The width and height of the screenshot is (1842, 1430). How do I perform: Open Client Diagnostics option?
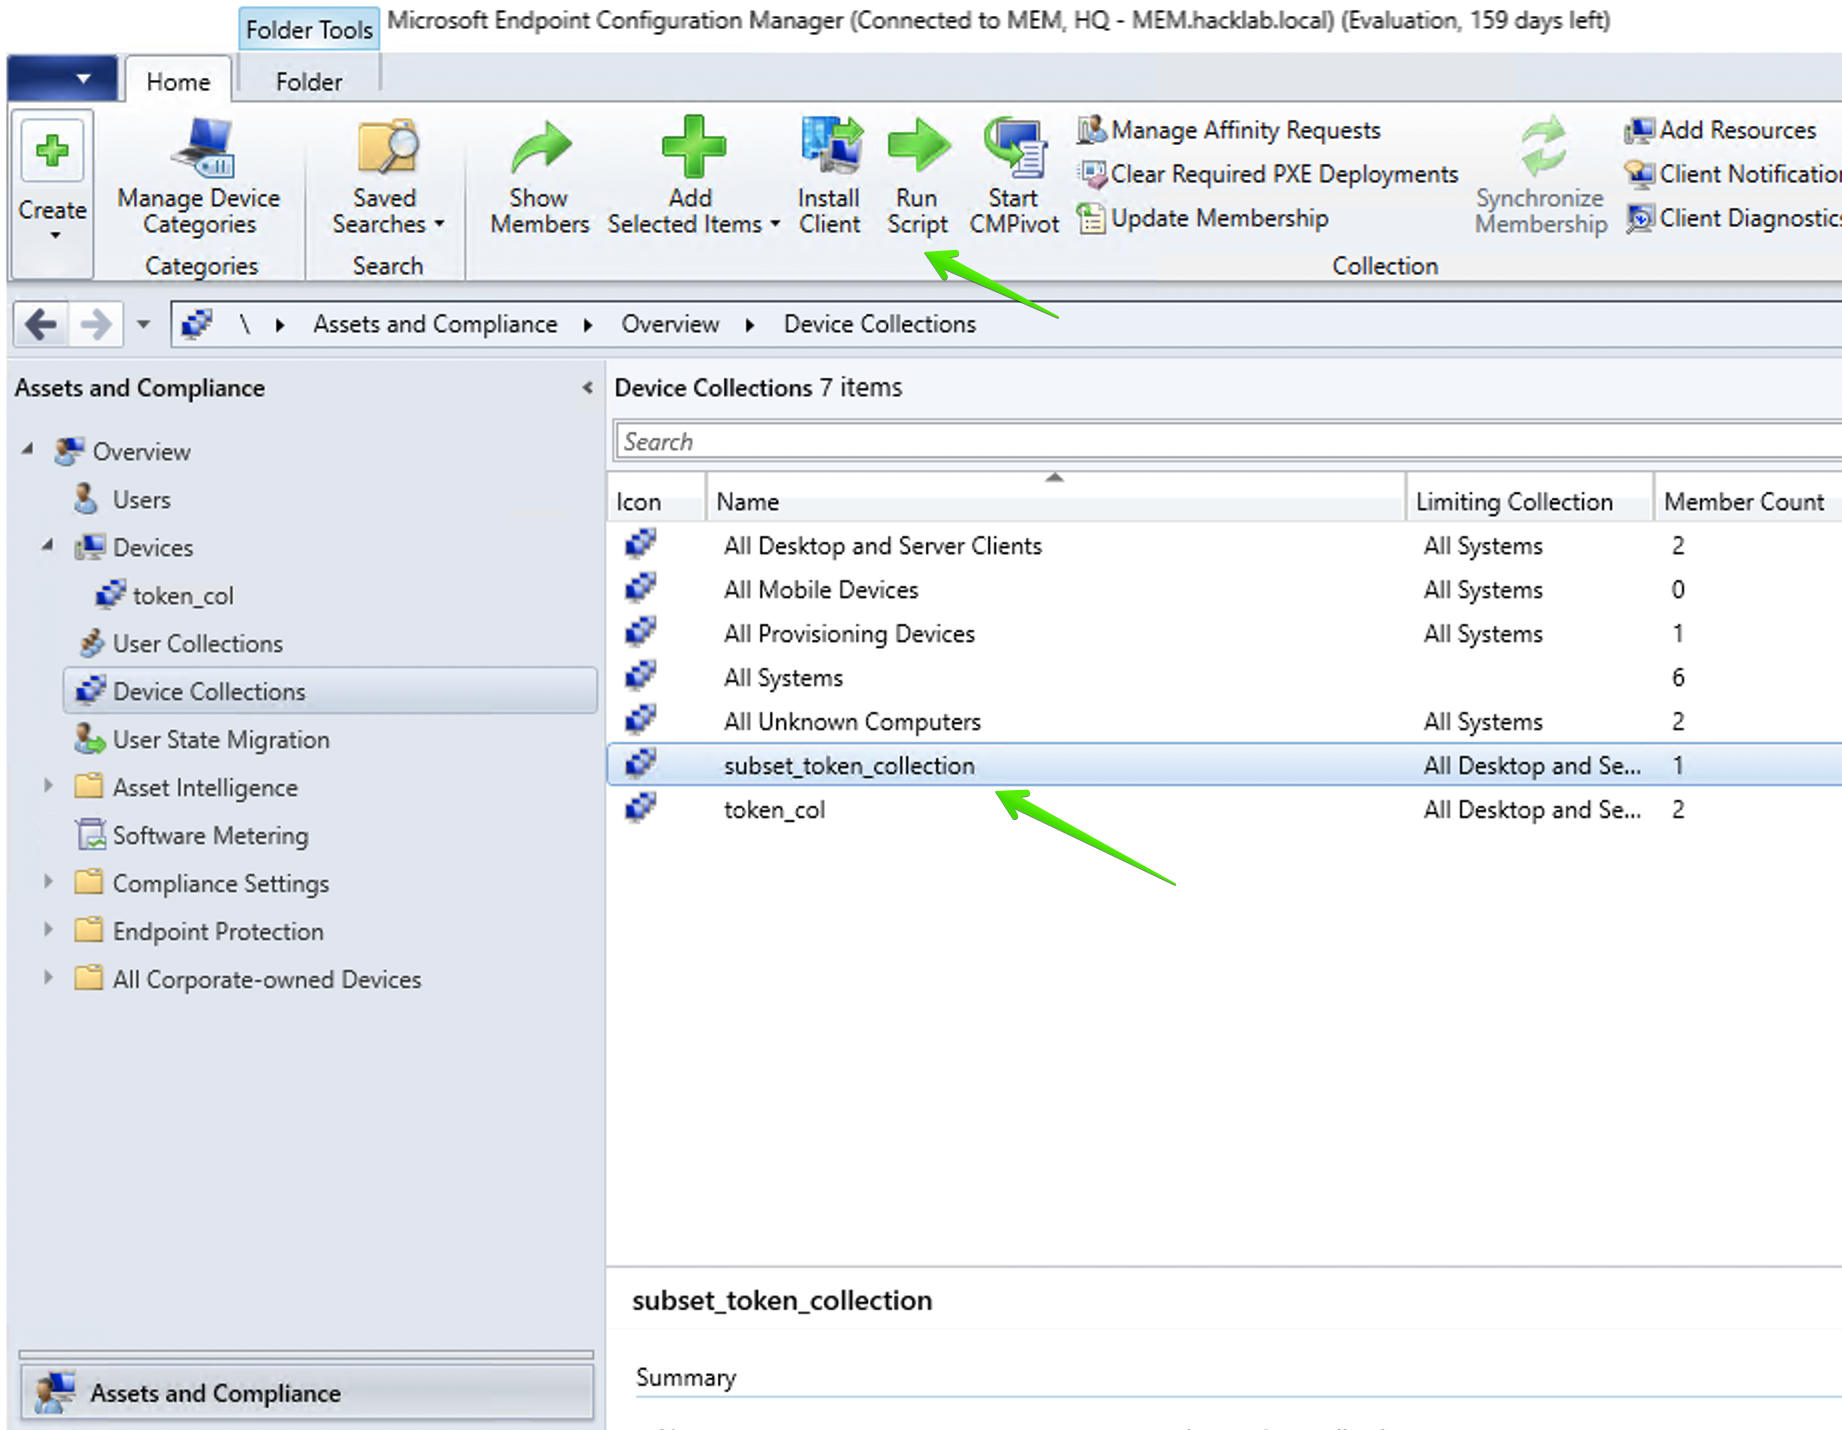point(1733,218)
